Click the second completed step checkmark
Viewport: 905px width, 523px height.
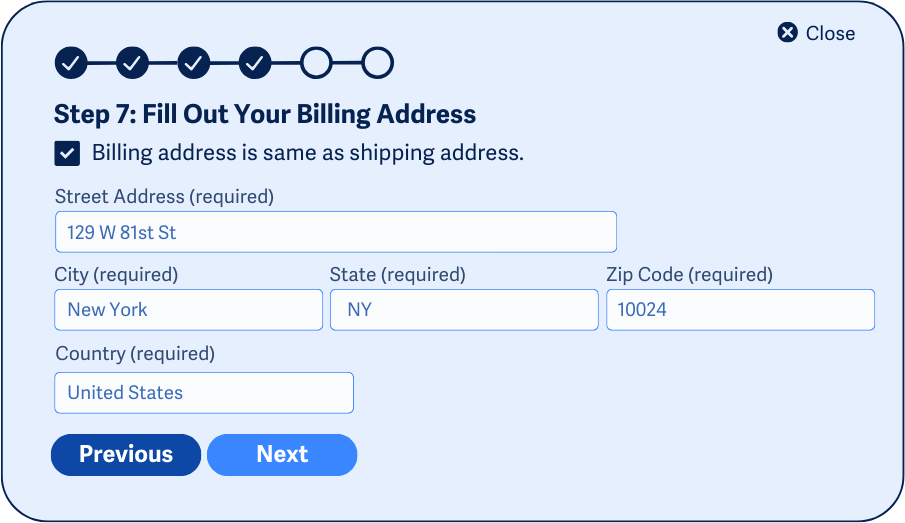(132, 63)
